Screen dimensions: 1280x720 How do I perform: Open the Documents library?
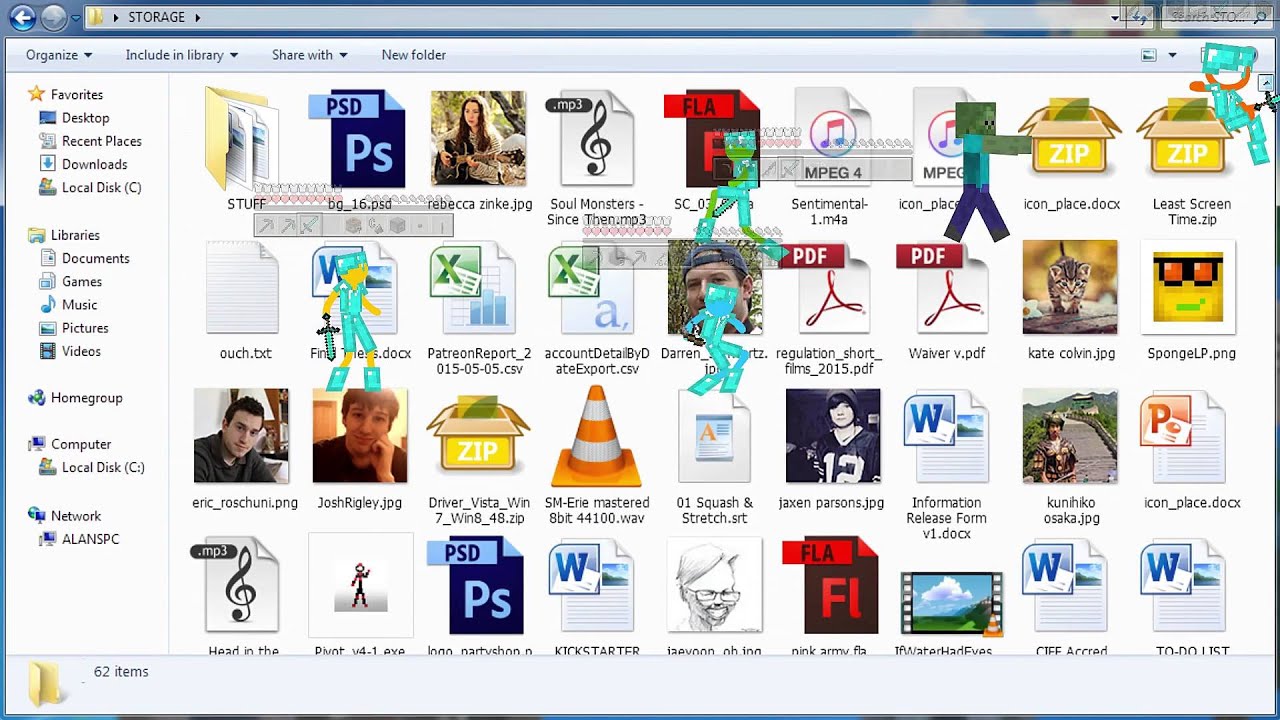(x=84, y=258)
